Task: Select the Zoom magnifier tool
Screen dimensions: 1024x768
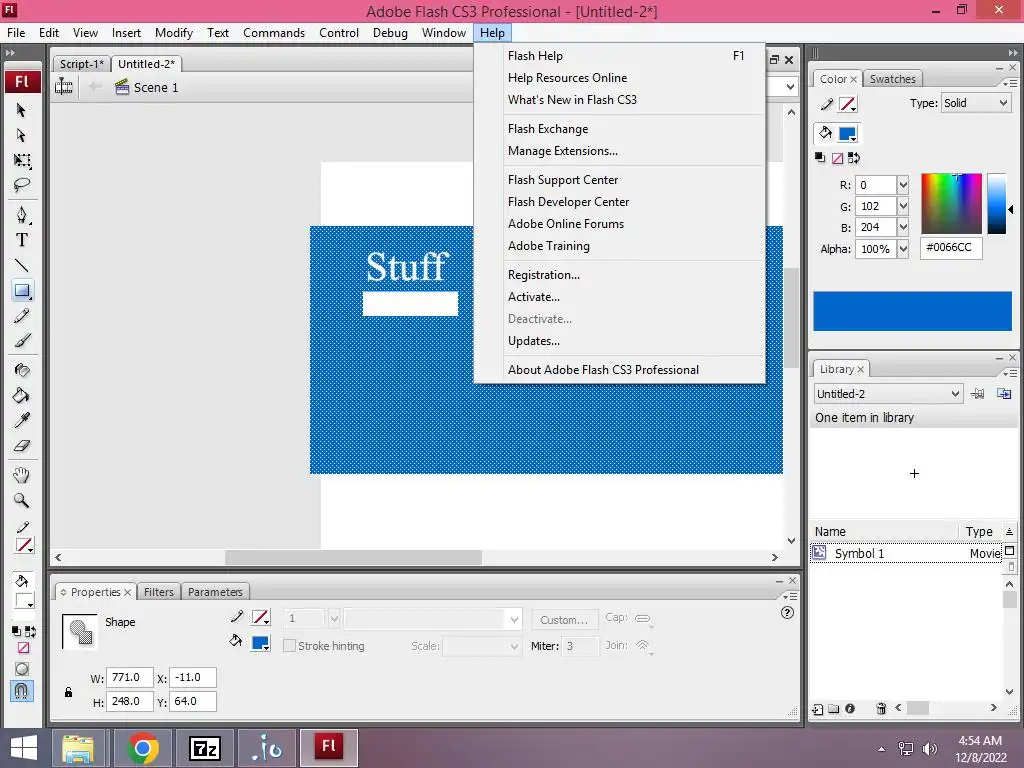Action: click(22, 500)
